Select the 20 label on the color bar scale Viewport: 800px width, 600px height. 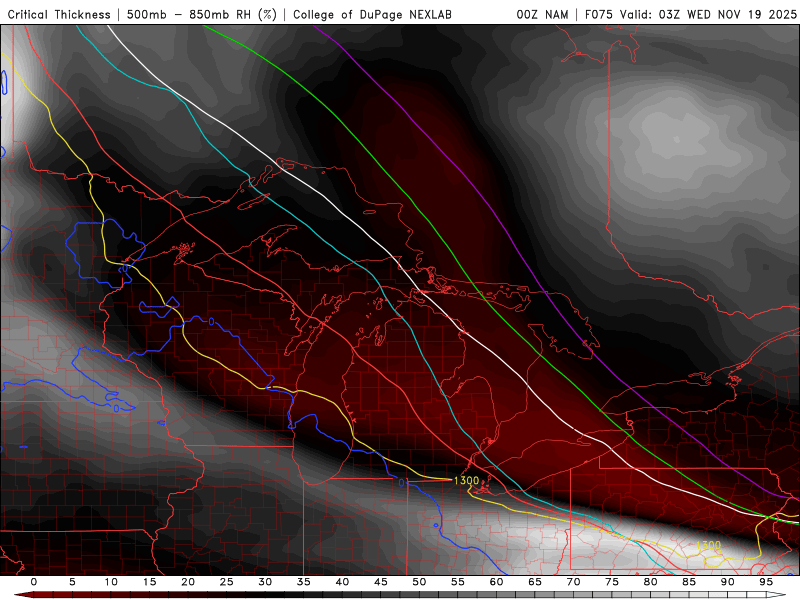[x=188, y=582]
